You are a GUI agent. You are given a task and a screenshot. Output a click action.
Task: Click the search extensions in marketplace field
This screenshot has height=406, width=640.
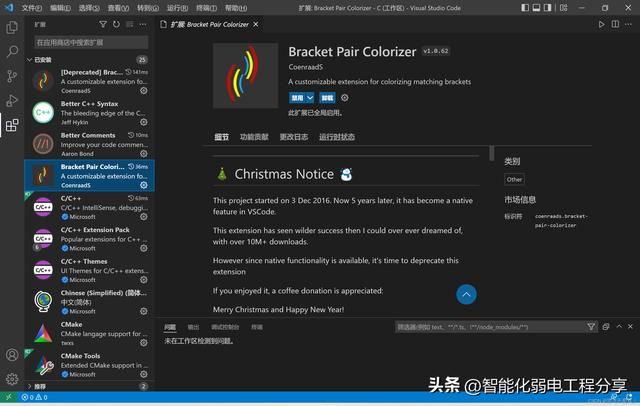[x=90, y=43]
